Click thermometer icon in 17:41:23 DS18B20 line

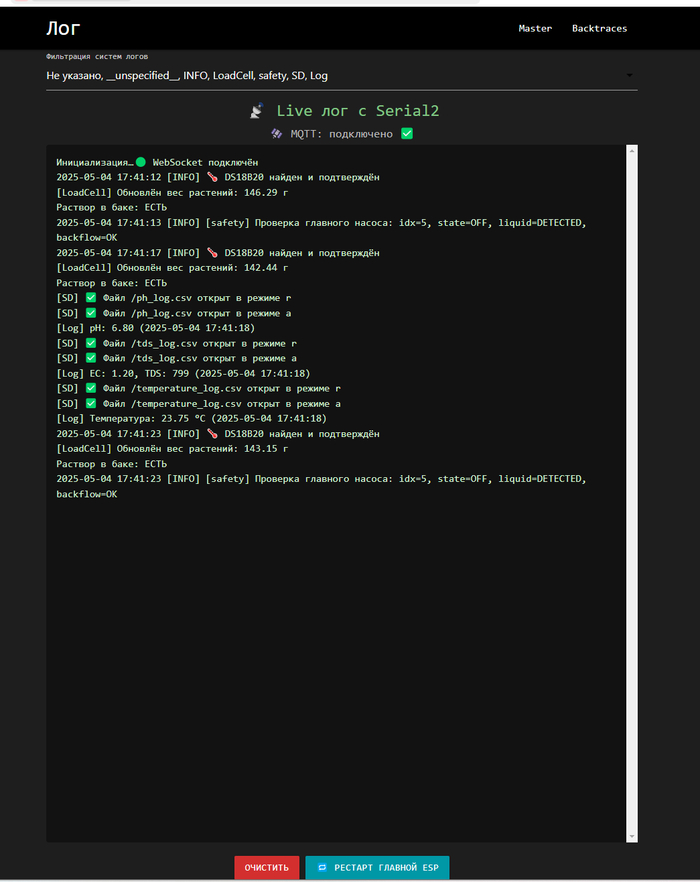[x=212, y=434]
